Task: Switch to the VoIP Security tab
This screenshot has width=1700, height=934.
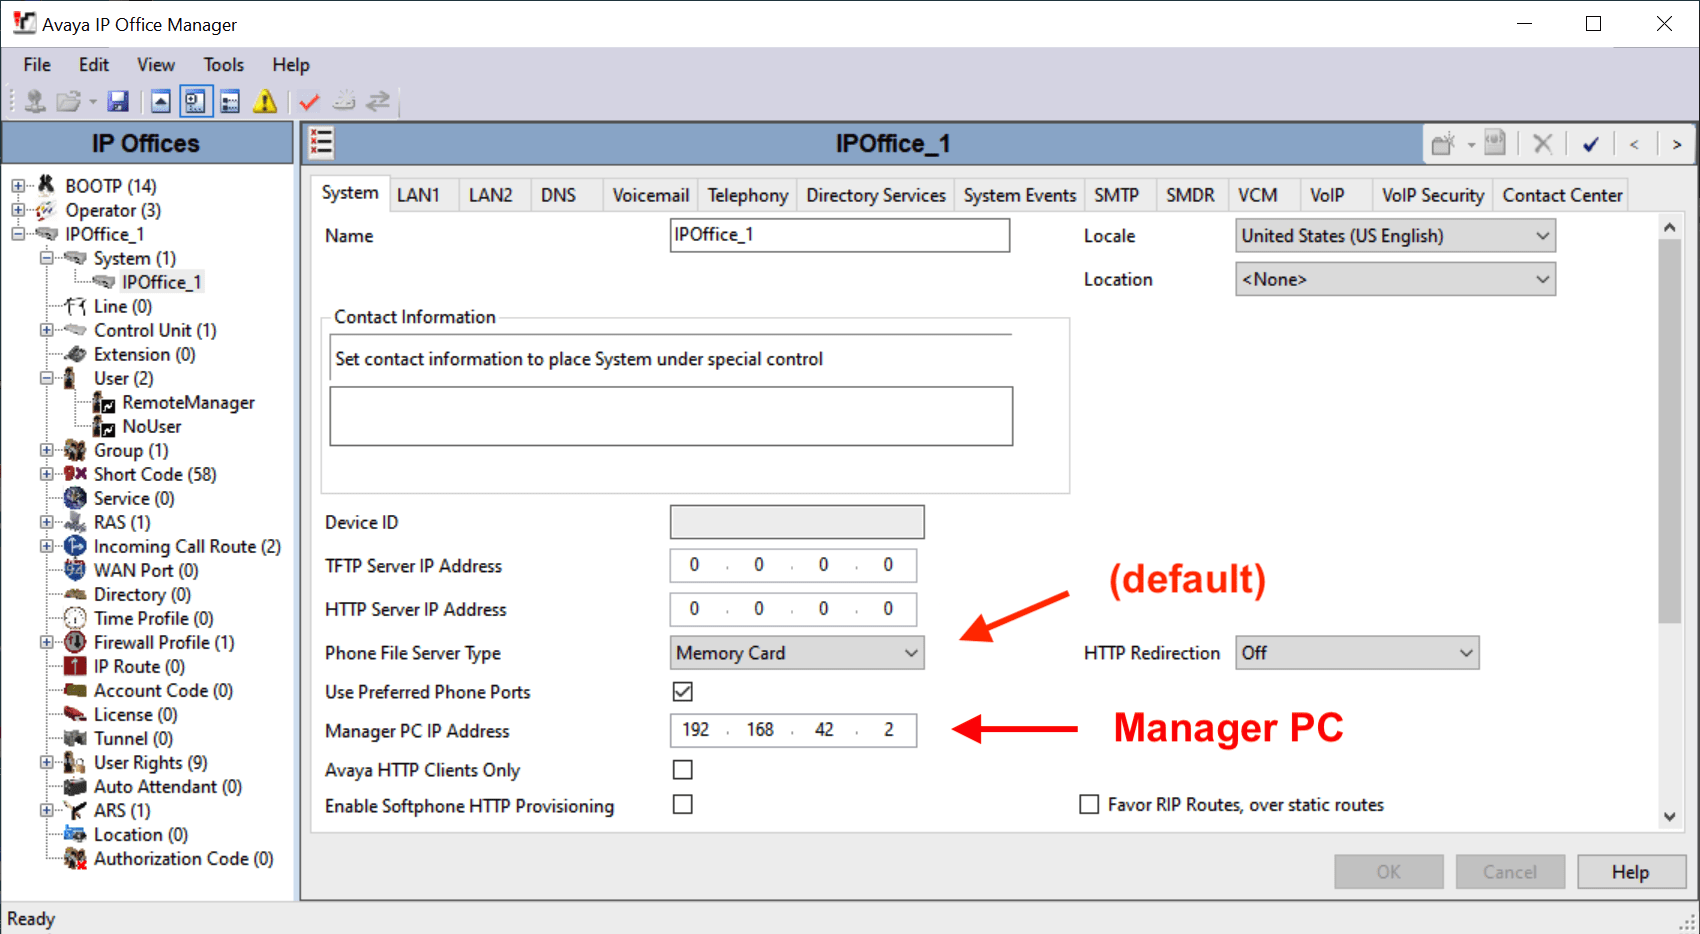Action: coord(1432,194)
